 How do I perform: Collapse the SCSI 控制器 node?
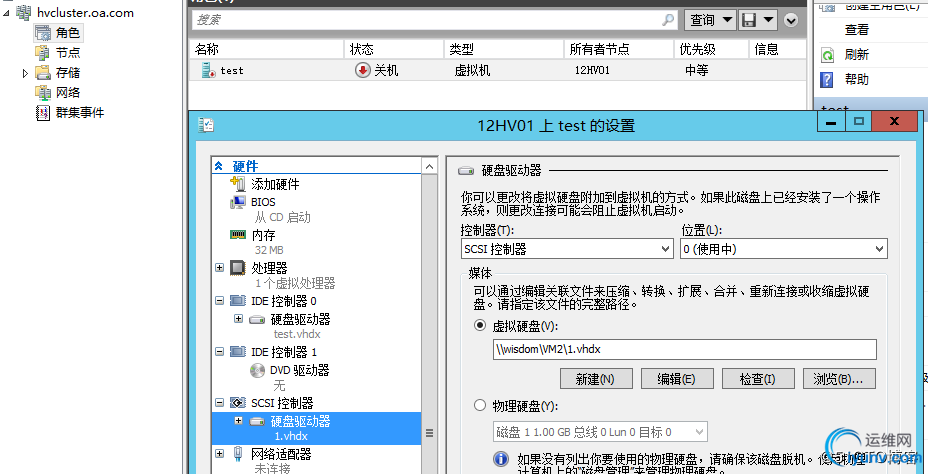tap(220, 403)
